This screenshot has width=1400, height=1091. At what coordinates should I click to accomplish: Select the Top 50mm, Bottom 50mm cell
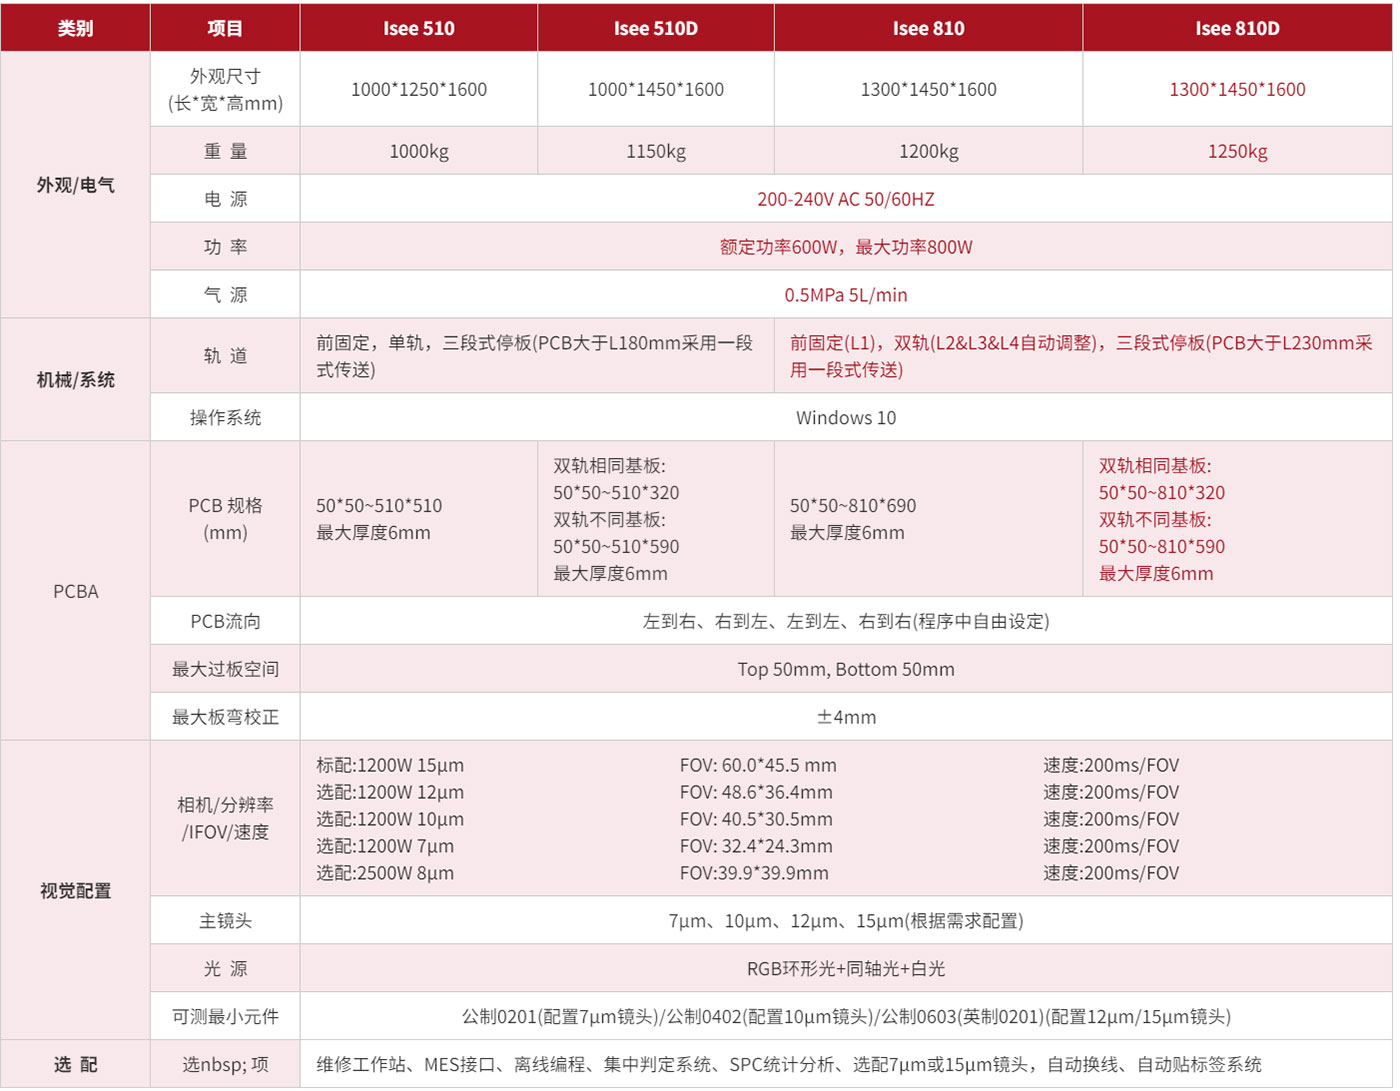click(845, 669)
